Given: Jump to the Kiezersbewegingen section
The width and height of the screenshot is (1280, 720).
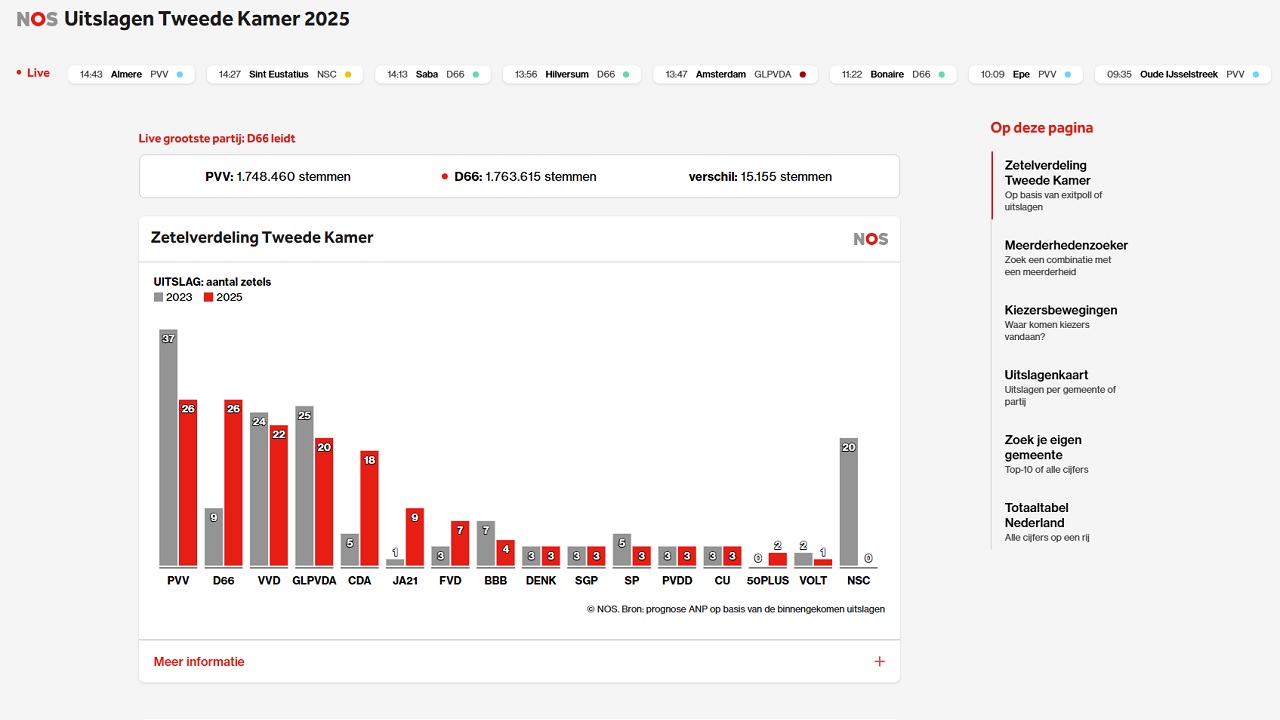Looking at the screenshot, I should coord(1060,311).
